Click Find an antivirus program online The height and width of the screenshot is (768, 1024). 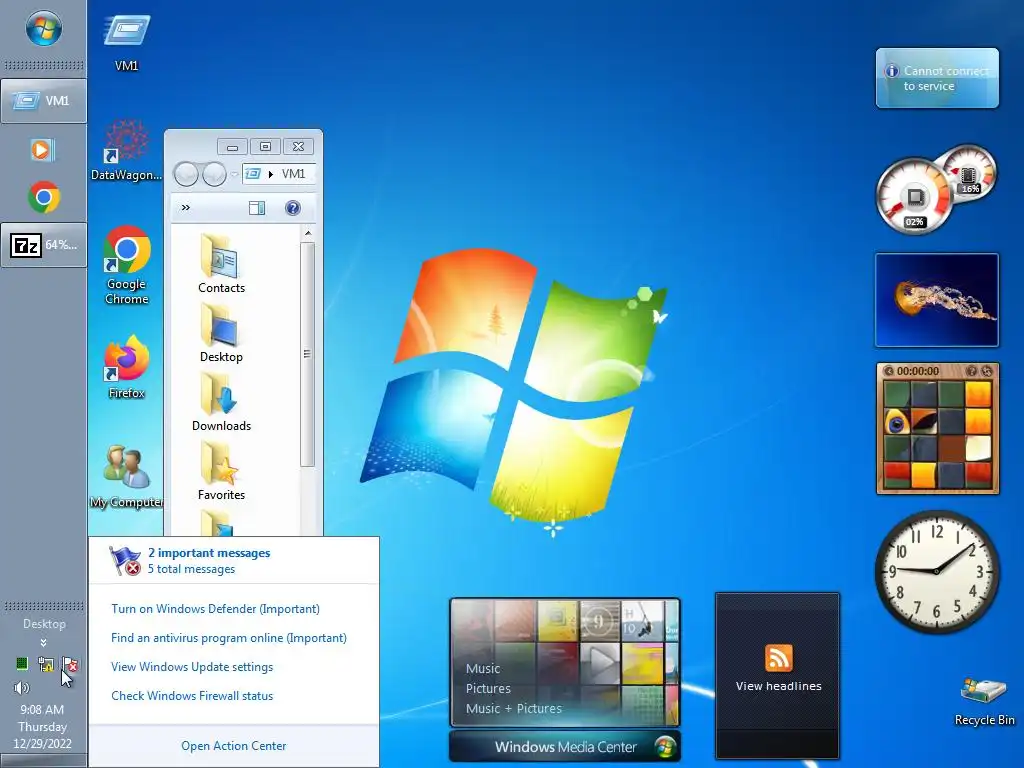point(229,638)
